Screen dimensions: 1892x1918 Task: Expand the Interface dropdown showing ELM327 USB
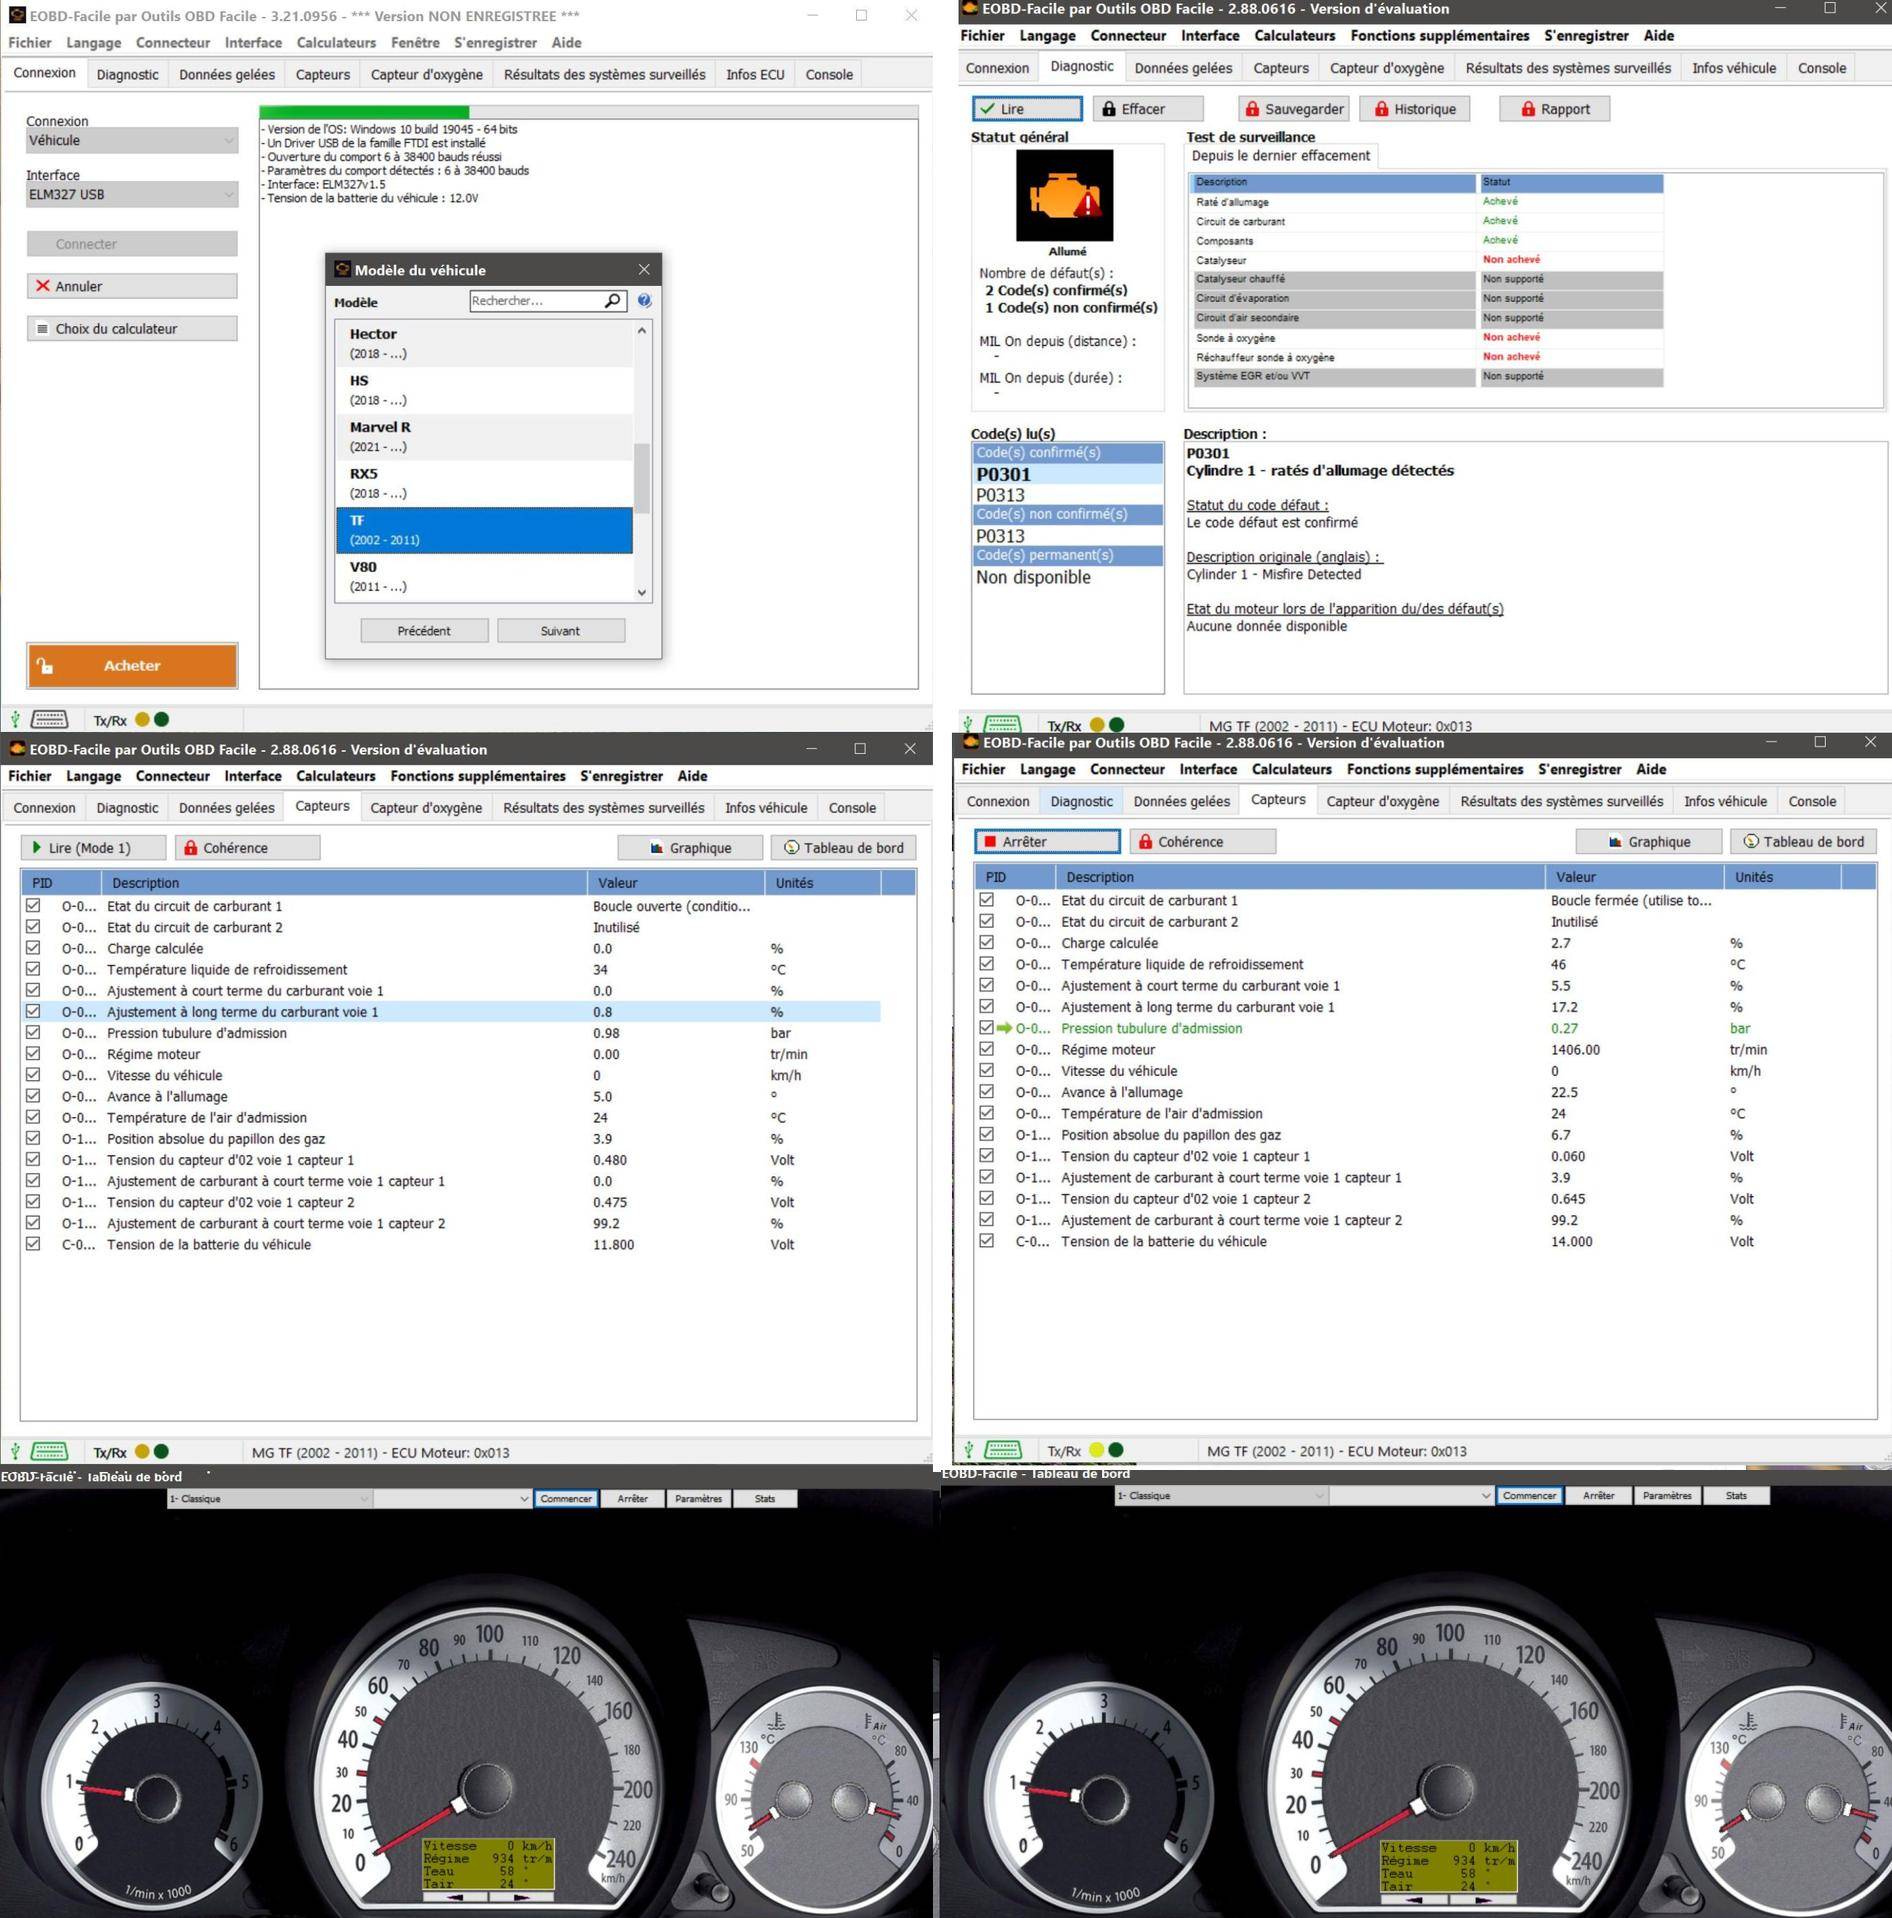(x=131, y=195)
